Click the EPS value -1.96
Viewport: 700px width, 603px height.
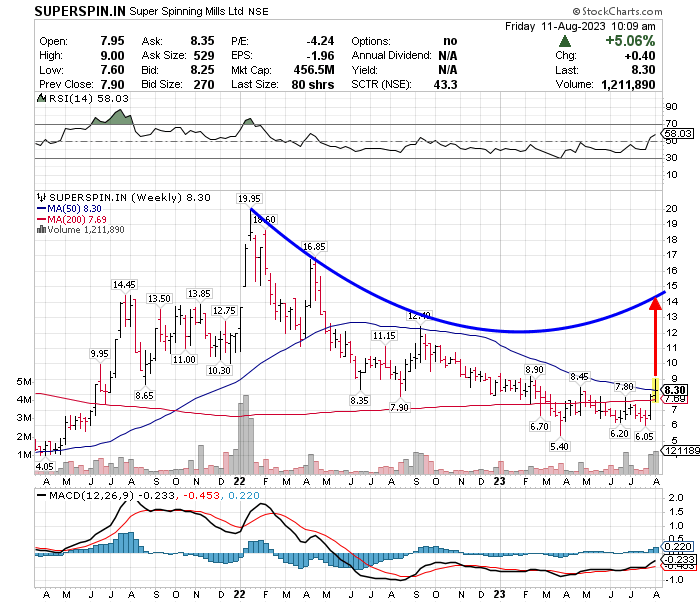(321, 56)
